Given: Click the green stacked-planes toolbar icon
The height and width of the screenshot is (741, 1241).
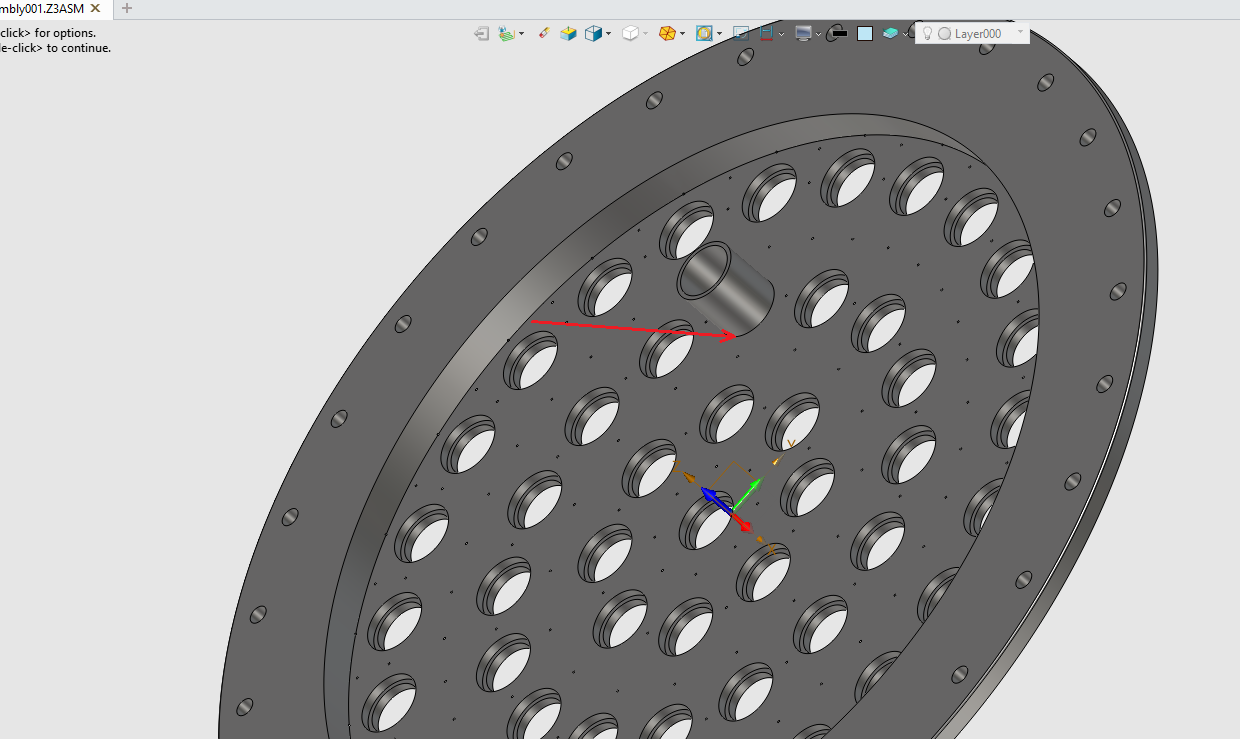Looking at the screenshot, I should pos(506,33).
